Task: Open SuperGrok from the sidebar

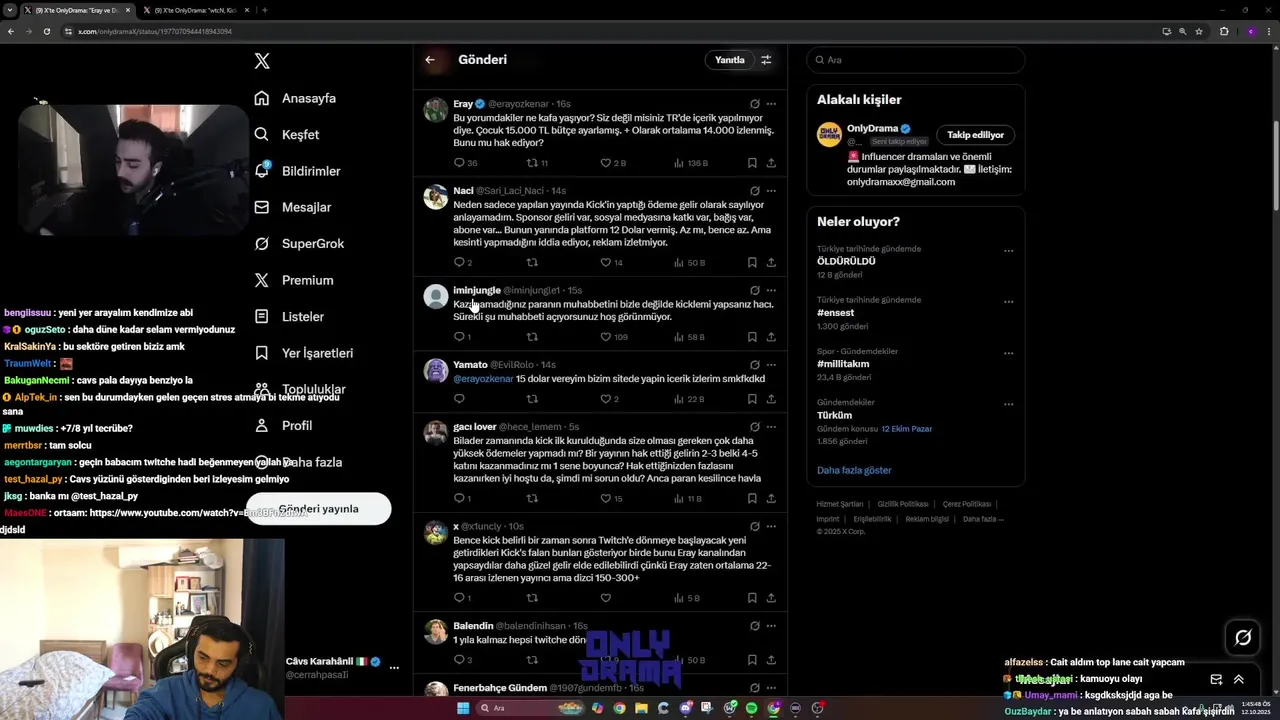Action: pyautogui.click(x=299, y=243)
